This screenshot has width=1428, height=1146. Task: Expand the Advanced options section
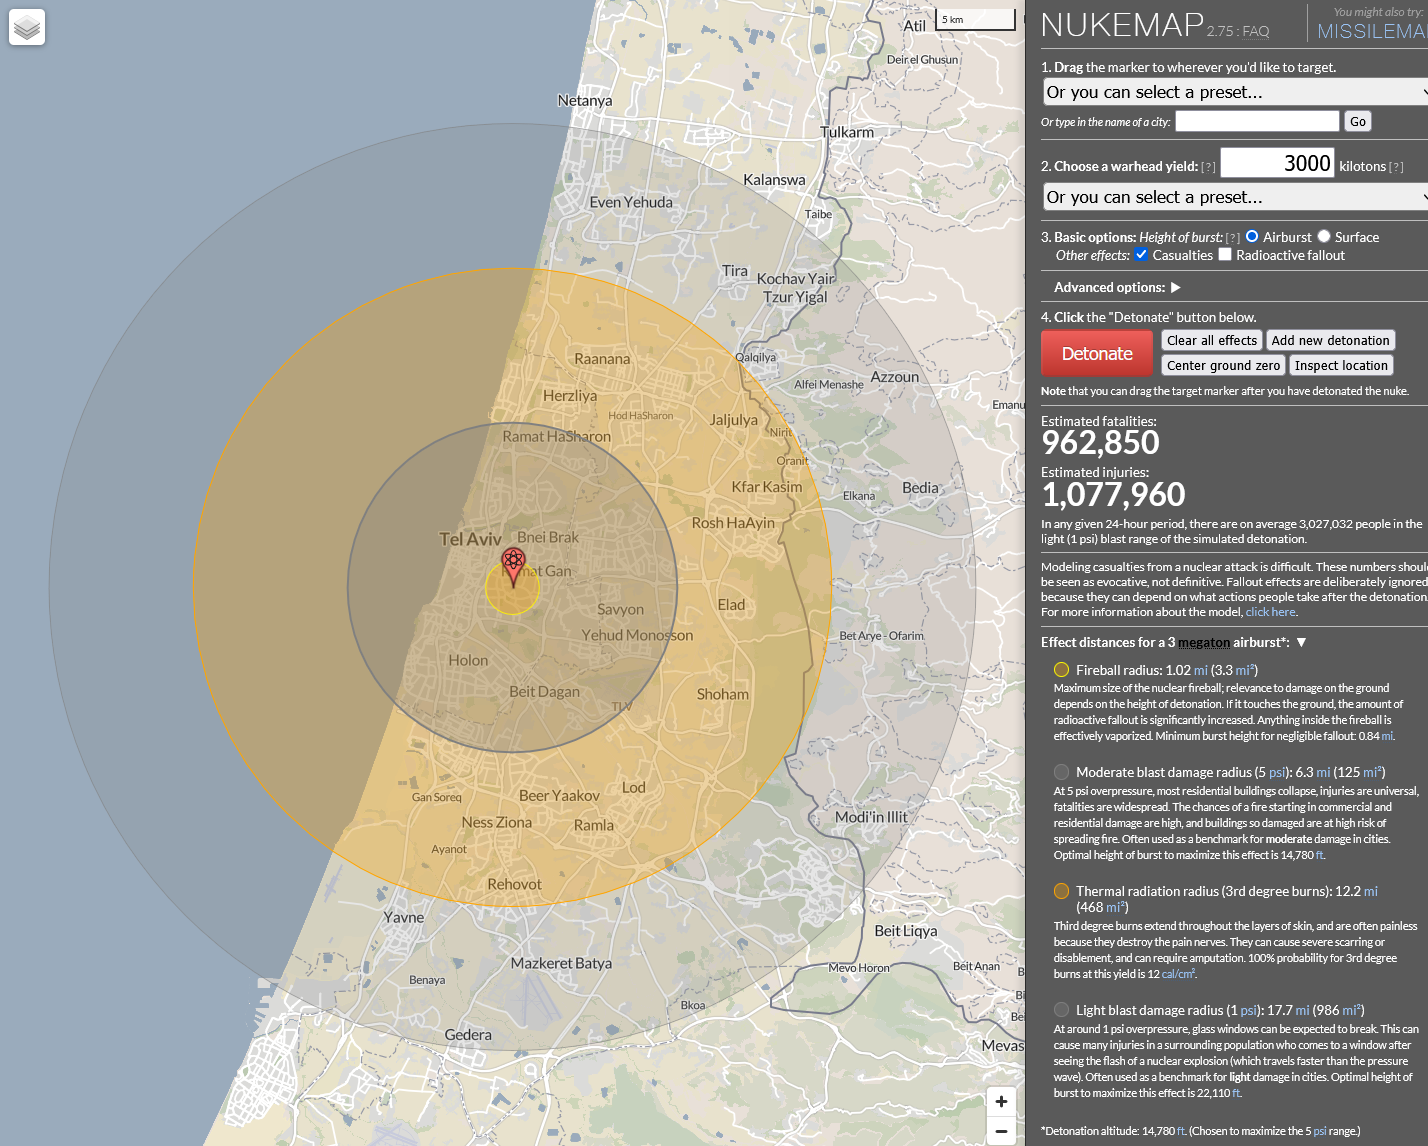[x=1176, y=287]
